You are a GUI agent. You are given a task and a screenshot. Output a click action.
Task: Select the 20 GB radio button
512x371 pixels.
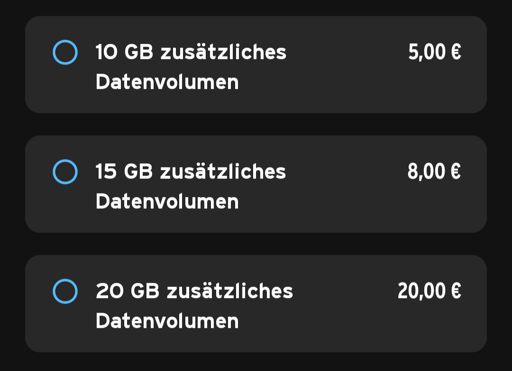pos(65,291)
